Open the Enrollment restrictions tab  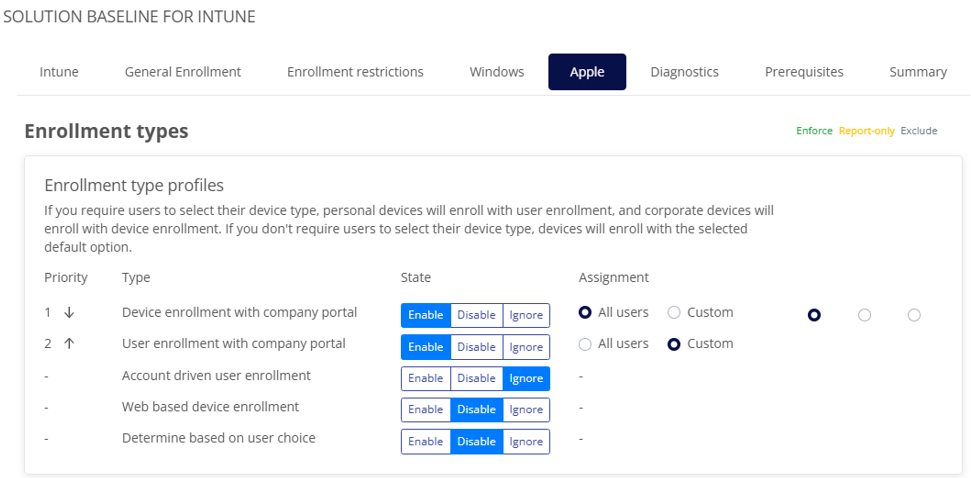click(x=355, y=72)
